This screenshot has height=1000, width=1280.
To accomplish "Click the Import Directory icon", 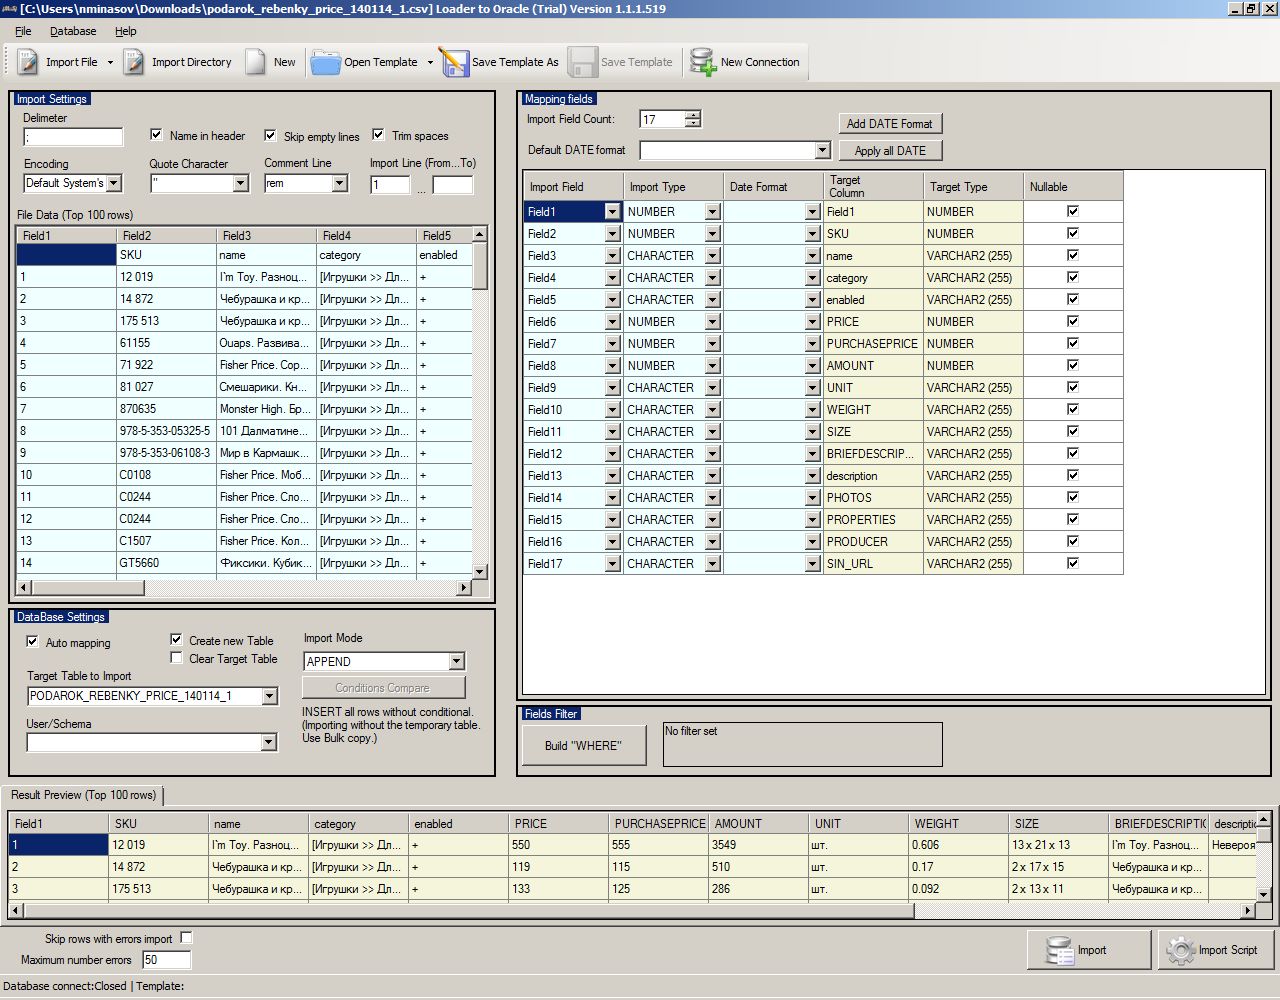I will 134,62.
